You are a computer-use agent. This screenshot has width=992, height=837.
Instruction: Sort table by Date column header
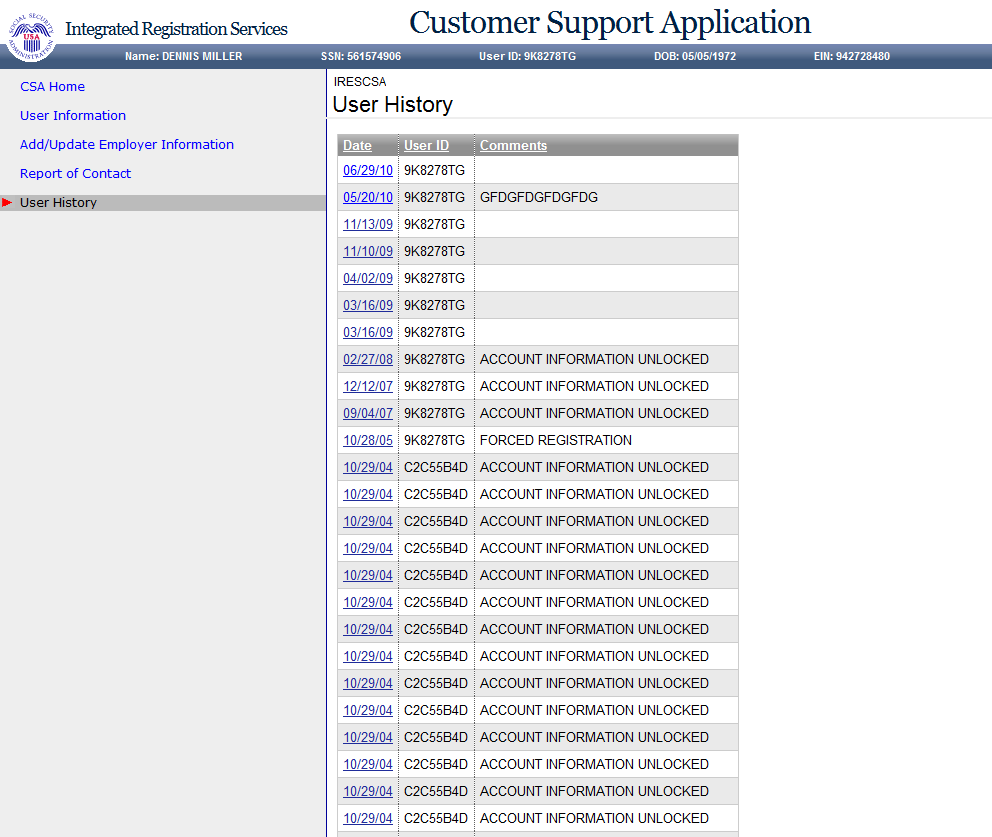[x=357, y=146]
